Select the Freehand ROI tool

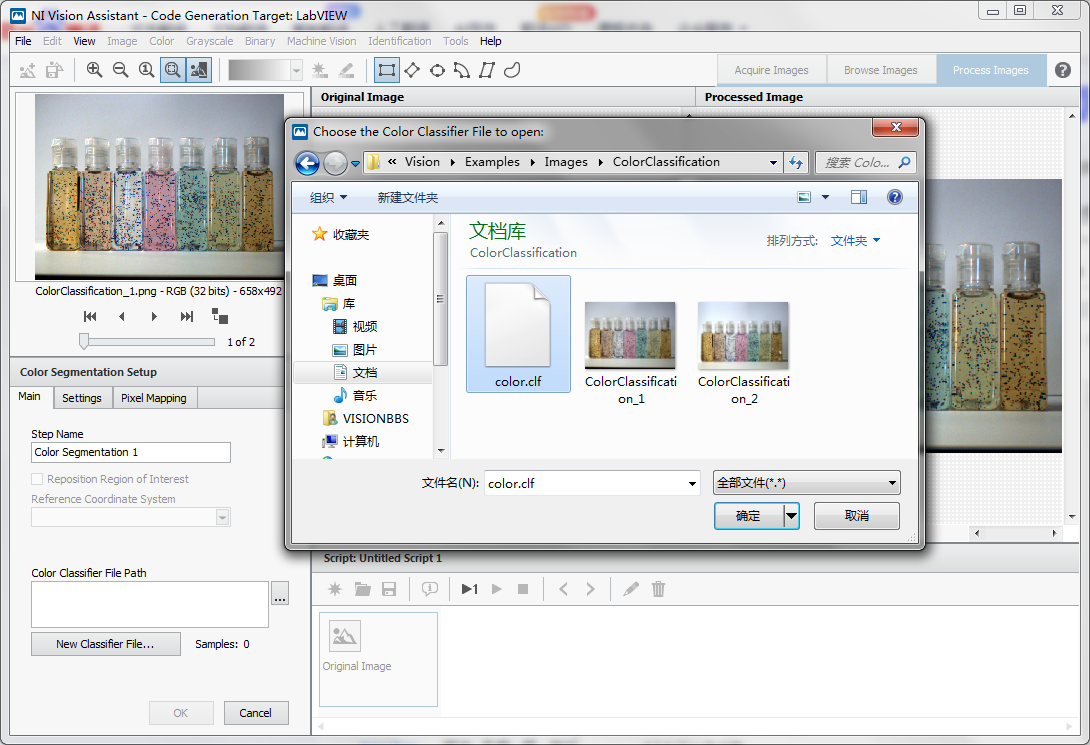pos(512,70)
